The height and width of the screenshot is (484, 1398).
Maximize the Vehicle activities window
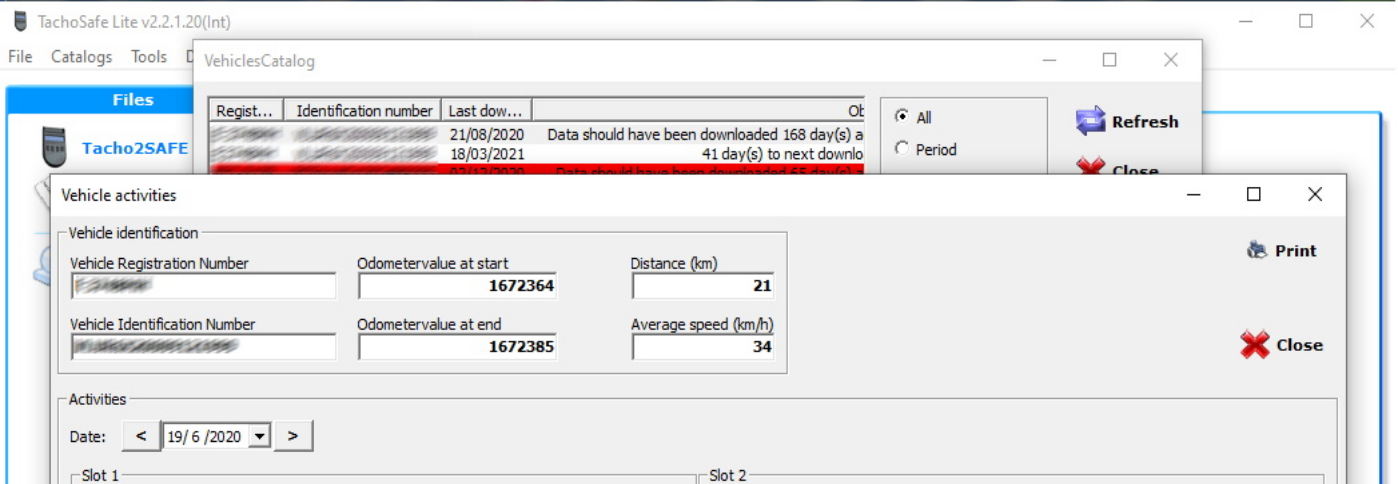pos(1254,195)
